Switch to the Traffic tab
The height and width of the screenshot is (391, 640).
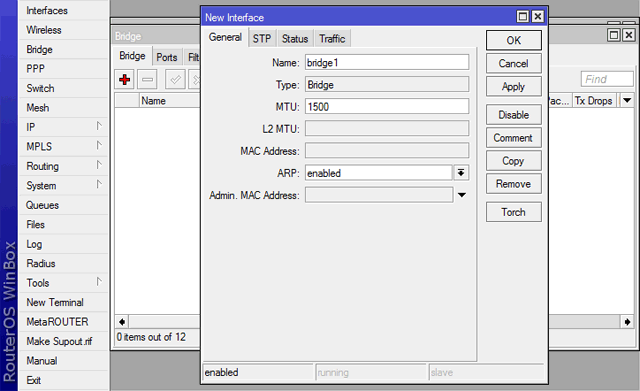332,38
